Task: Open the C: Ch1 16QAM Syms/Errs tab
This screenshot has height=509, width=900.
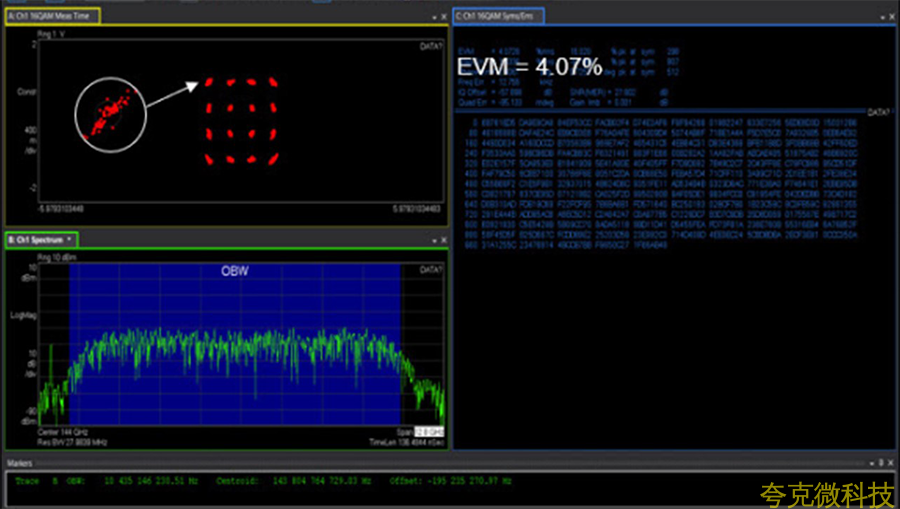Action: 497,17
